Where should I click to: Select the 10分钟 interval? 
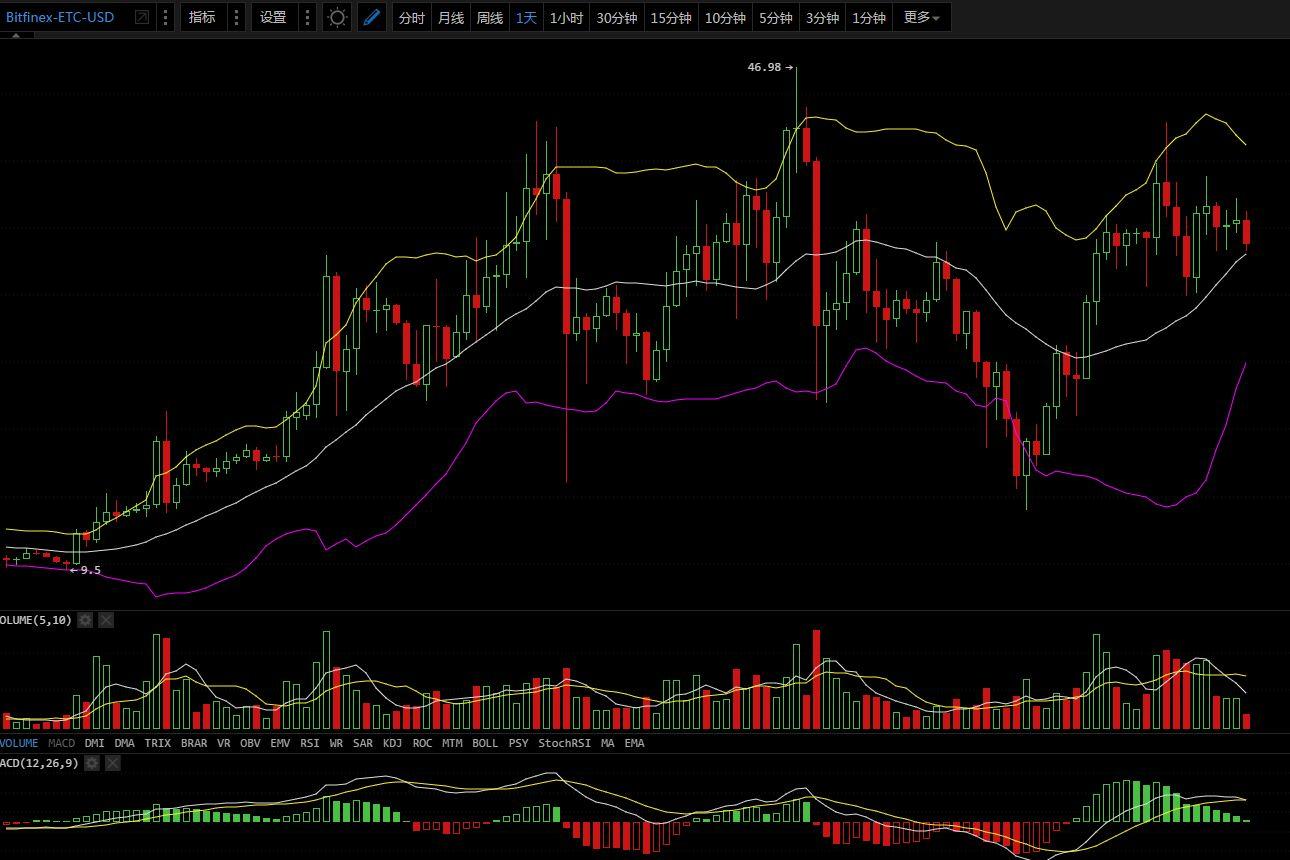(x=725, y=18)
